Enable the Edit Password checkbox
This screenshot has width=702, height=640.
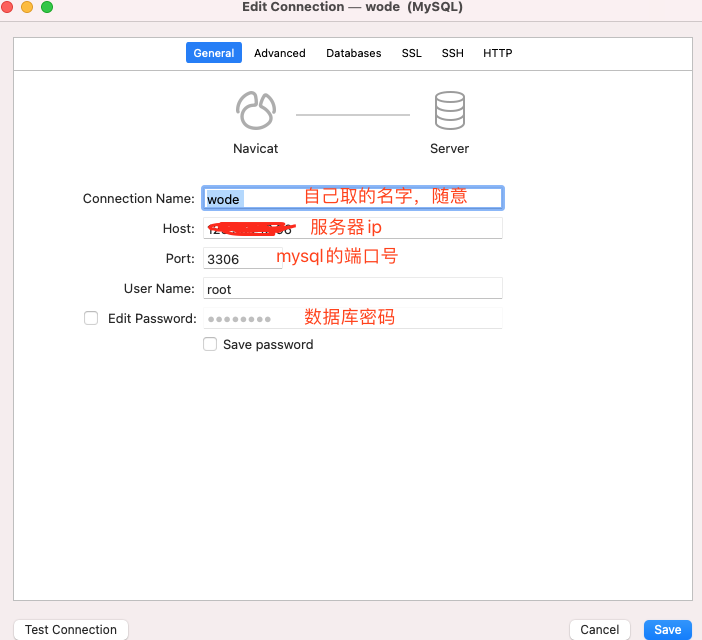click(x=91, y=318)
